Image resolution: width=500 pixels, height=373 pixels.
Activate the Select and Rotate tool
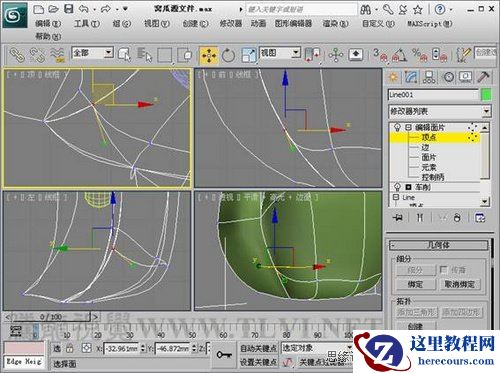(x=228, y=55)
